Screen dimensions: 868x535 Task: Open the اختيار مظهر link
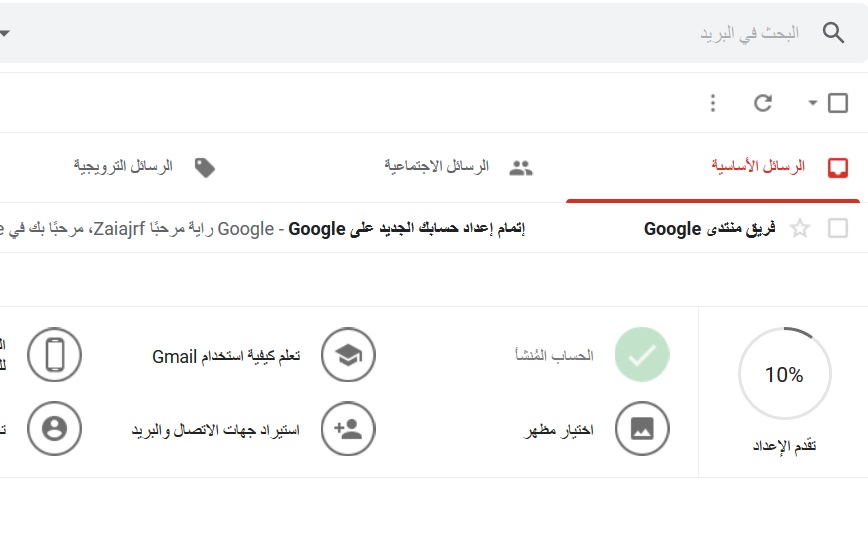click(x=559, y=430)
